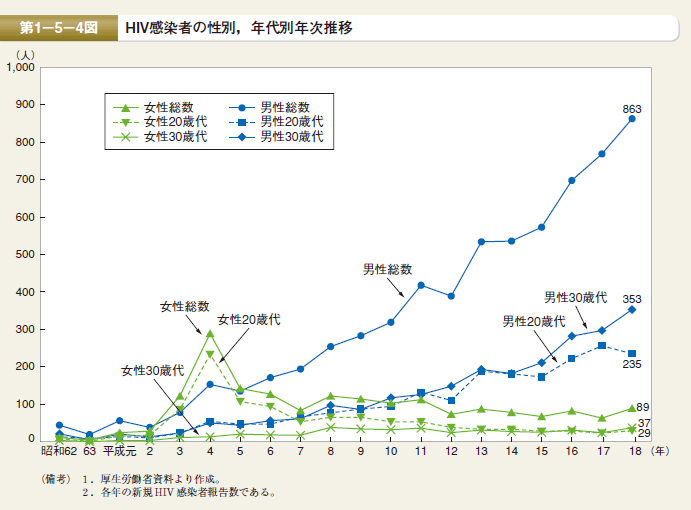Click the 男性30歳代 annotation inside the chart
Screen dimensions: 691x510
(x=576, y=298)
